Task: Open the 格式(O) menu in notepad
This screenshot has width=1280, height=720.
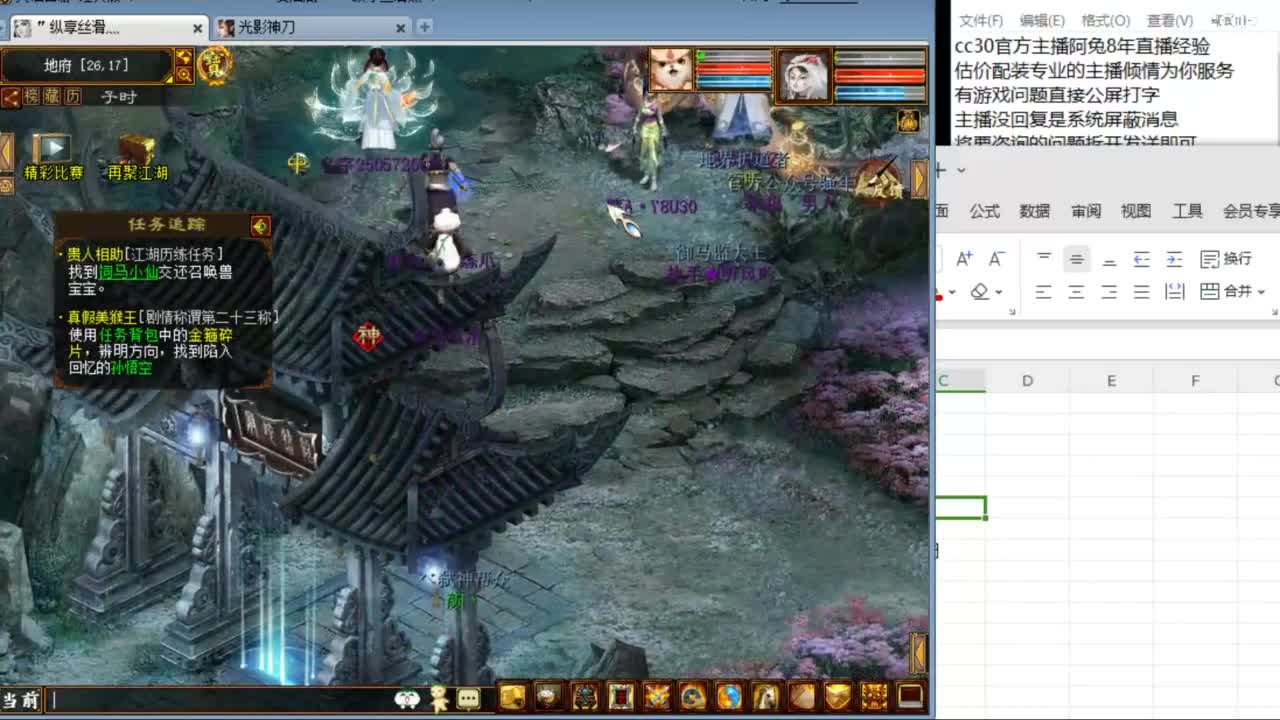Action: 1105,20
